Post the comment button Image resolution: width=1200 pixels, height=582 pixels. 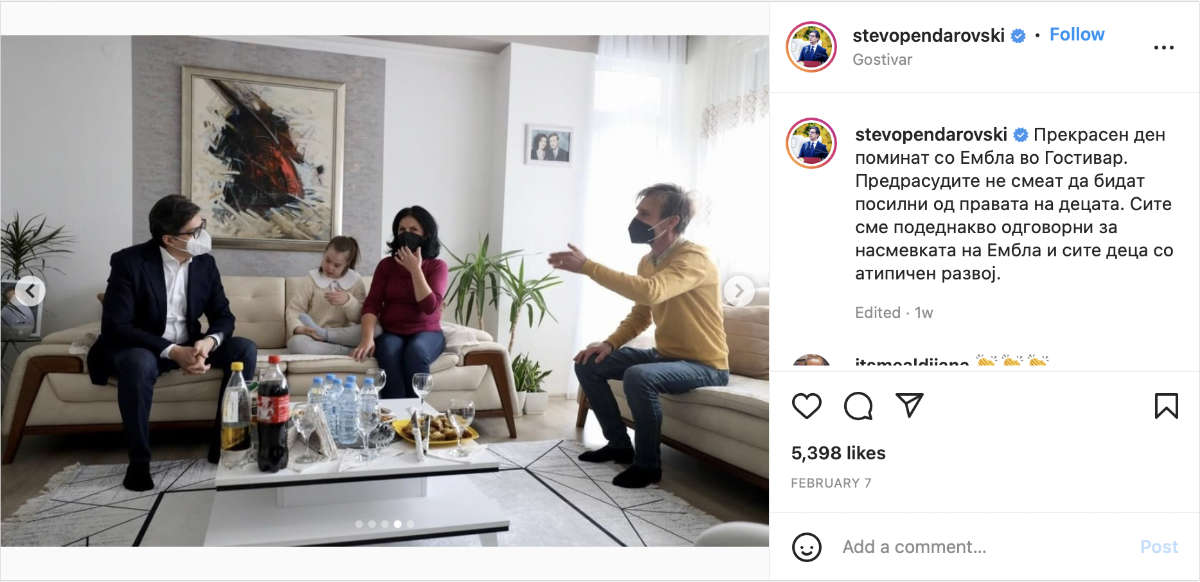tap(1159, 547)
